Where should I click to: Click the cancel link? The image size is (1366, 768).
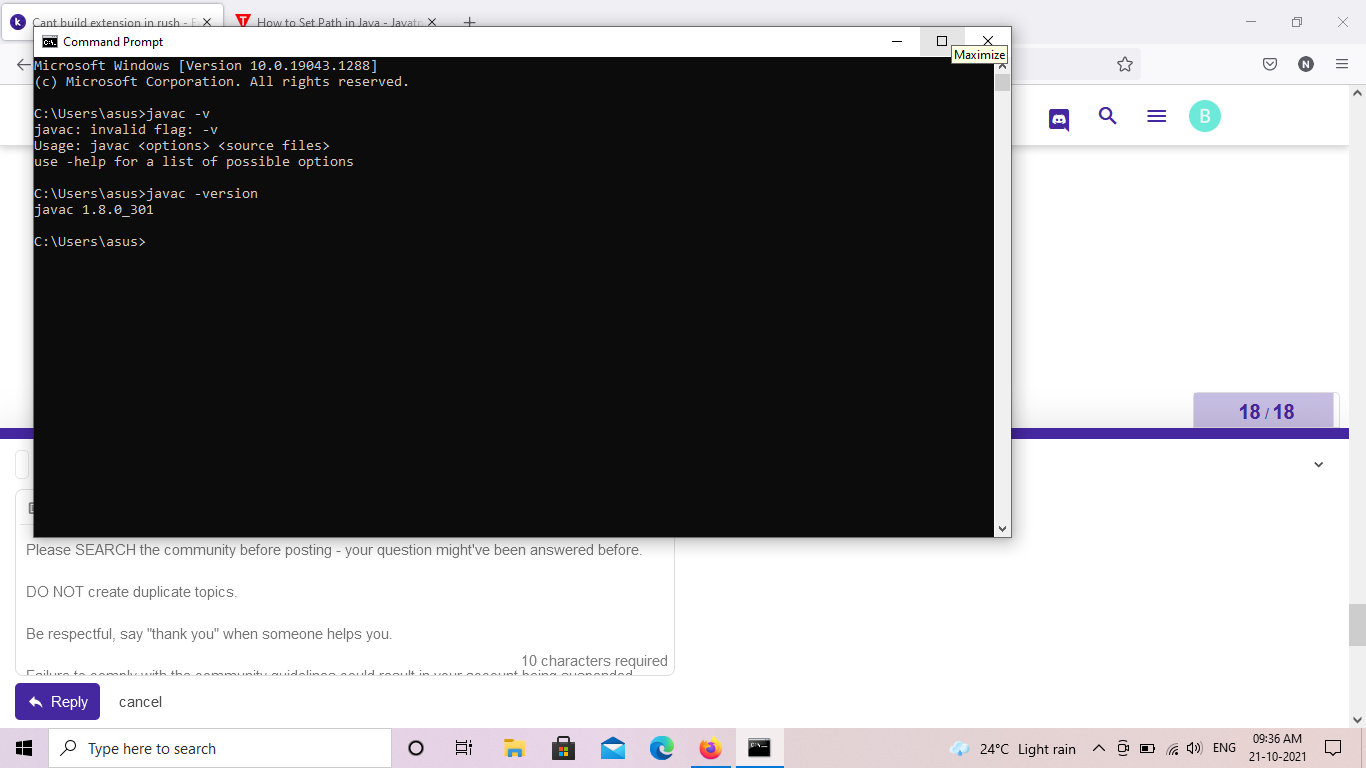[x=140, y=702]
